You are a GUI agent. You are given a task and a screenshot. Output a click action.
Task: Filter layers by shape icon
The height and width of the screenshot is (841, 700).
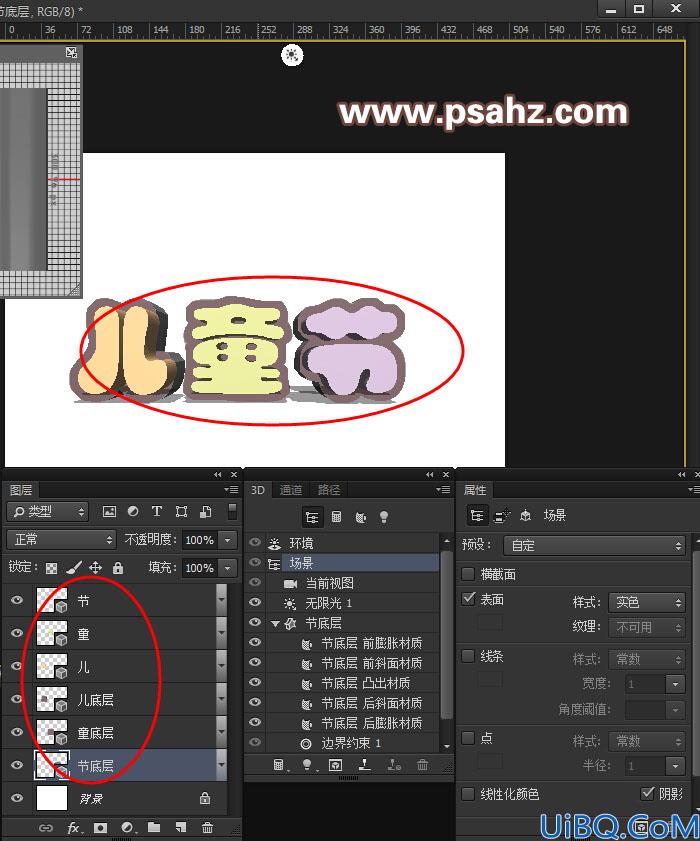(x=181, y=512)
